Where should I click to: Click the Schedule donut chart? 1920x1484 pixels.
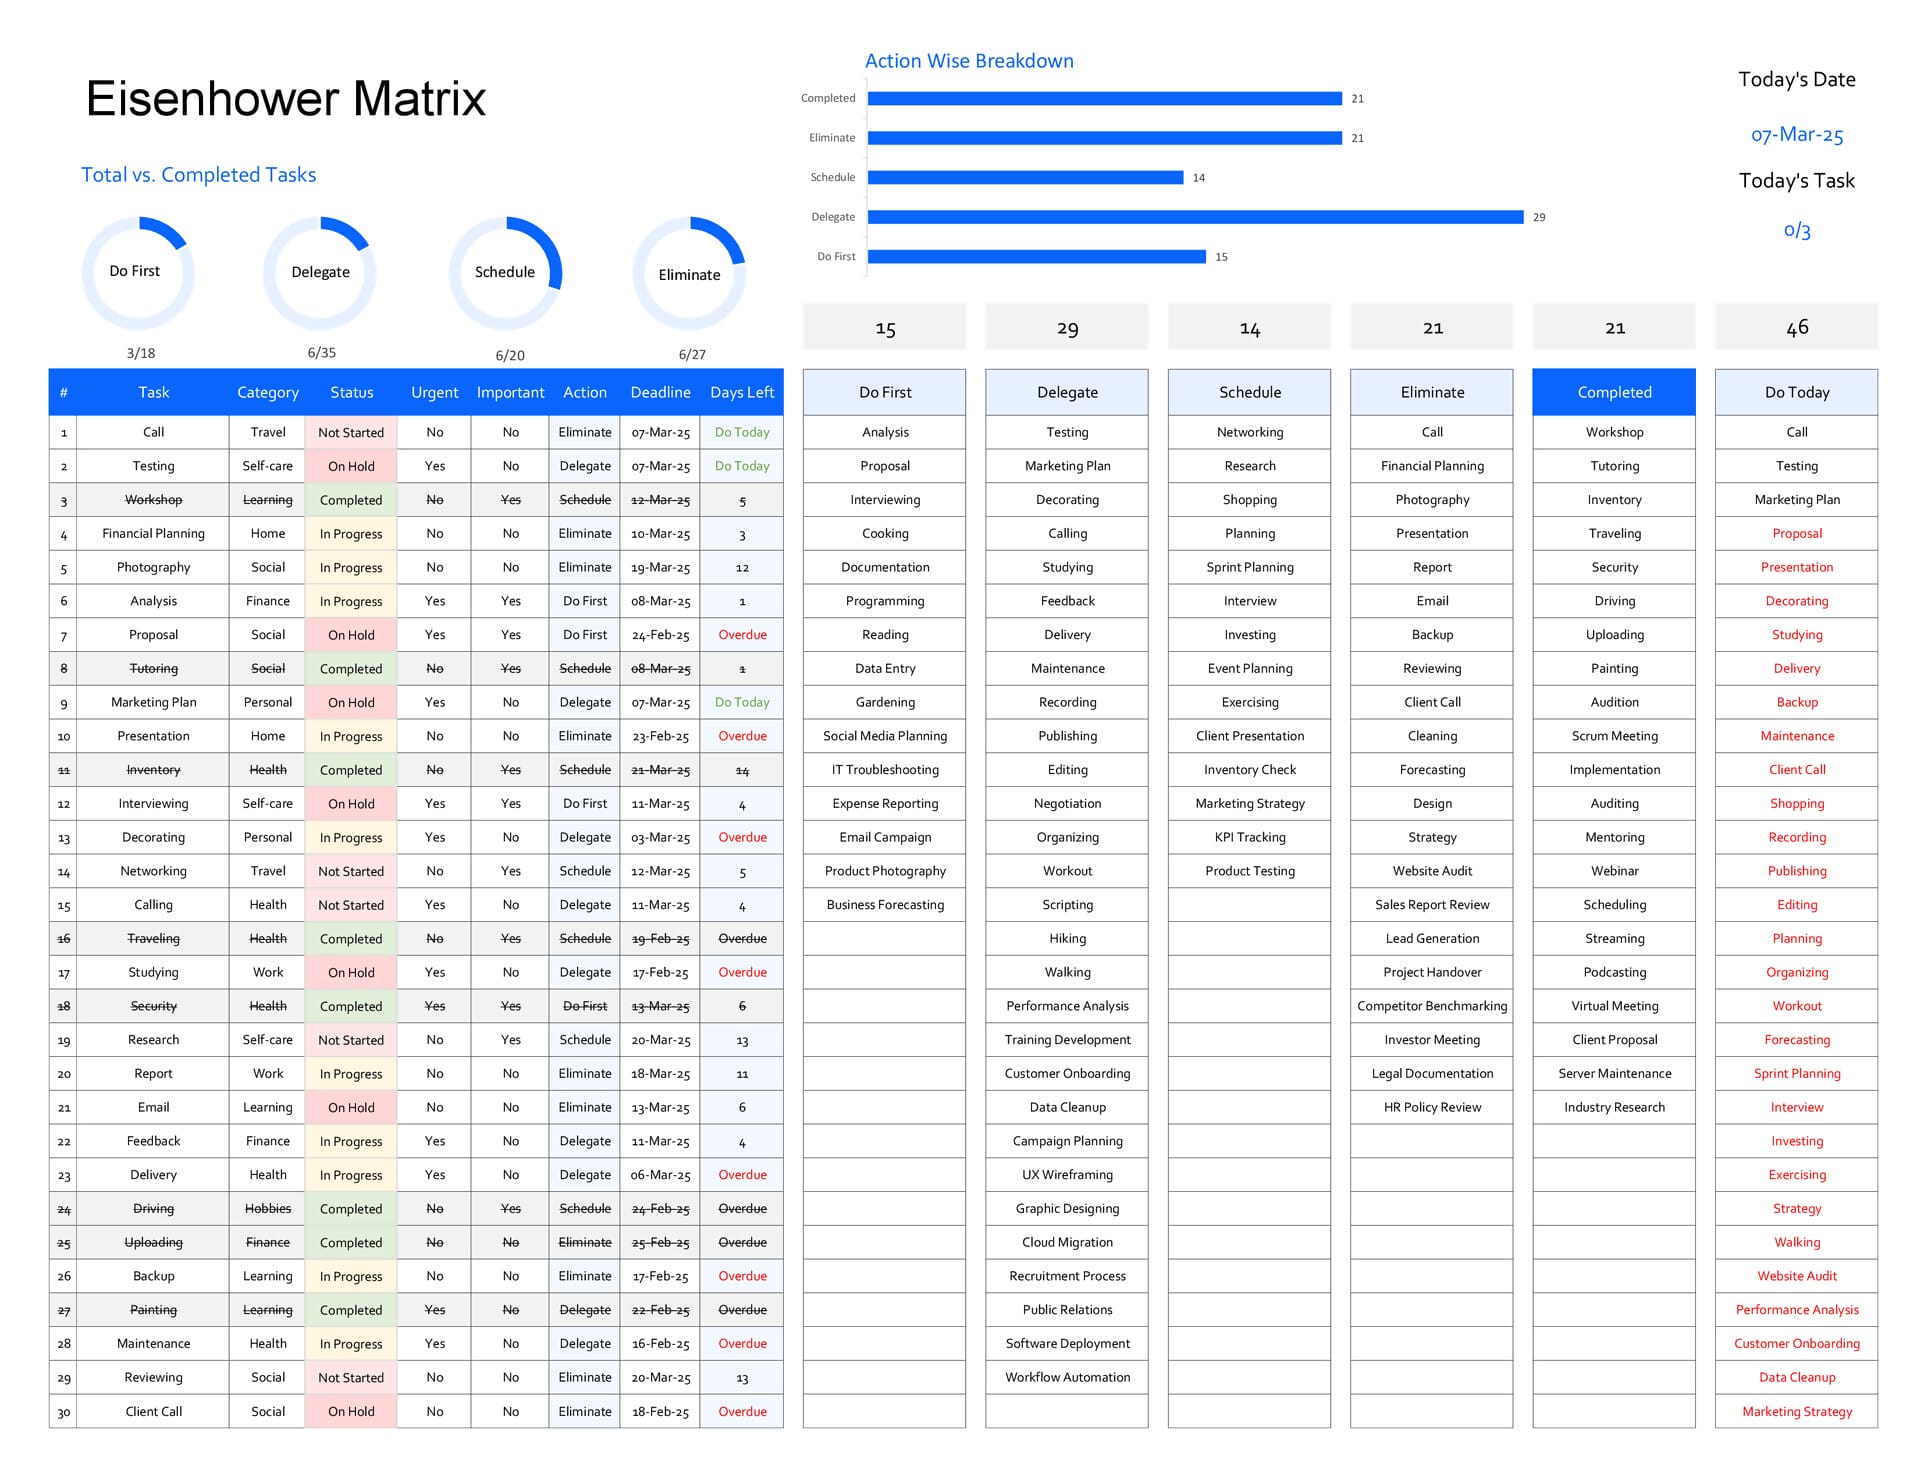pyautogui.click(x=505, y=271)
